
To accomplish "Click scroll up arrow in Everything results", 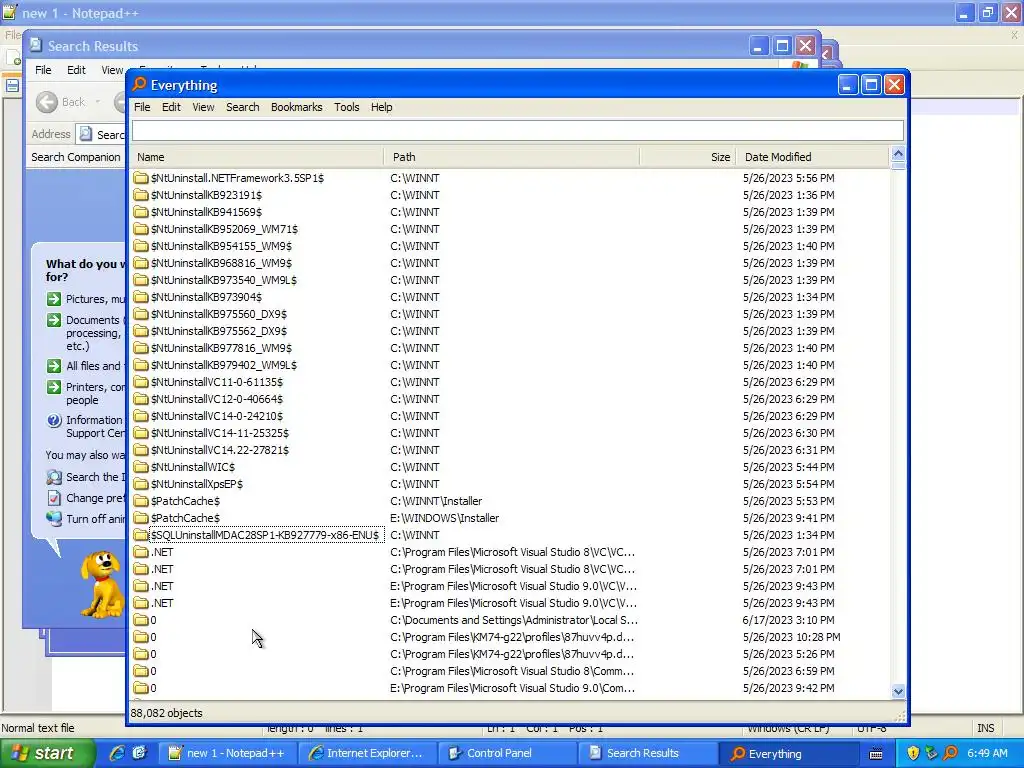I will click(x=898, y=153).
